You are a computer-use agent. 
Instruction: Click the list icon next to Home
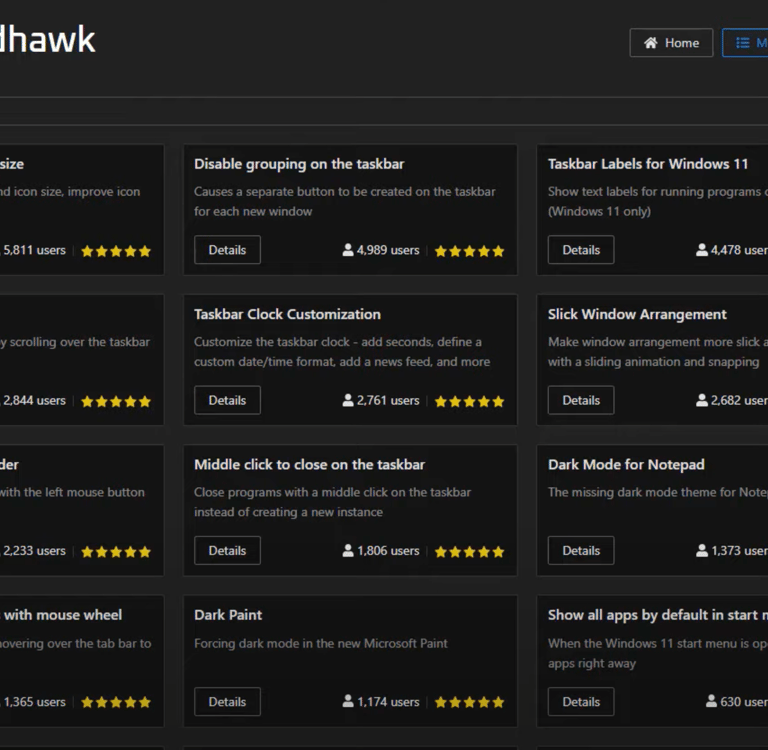[743, 43]
